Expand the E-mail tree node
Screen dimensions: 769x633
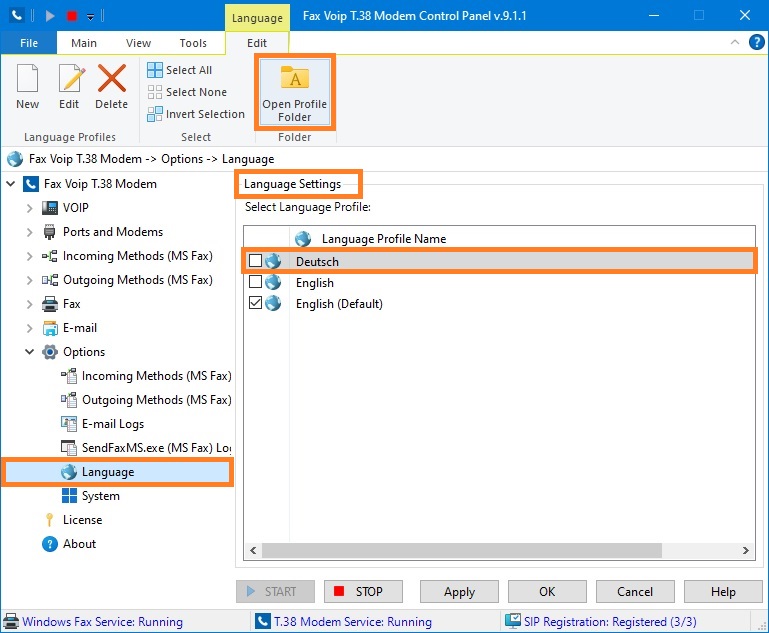(29, 329)
